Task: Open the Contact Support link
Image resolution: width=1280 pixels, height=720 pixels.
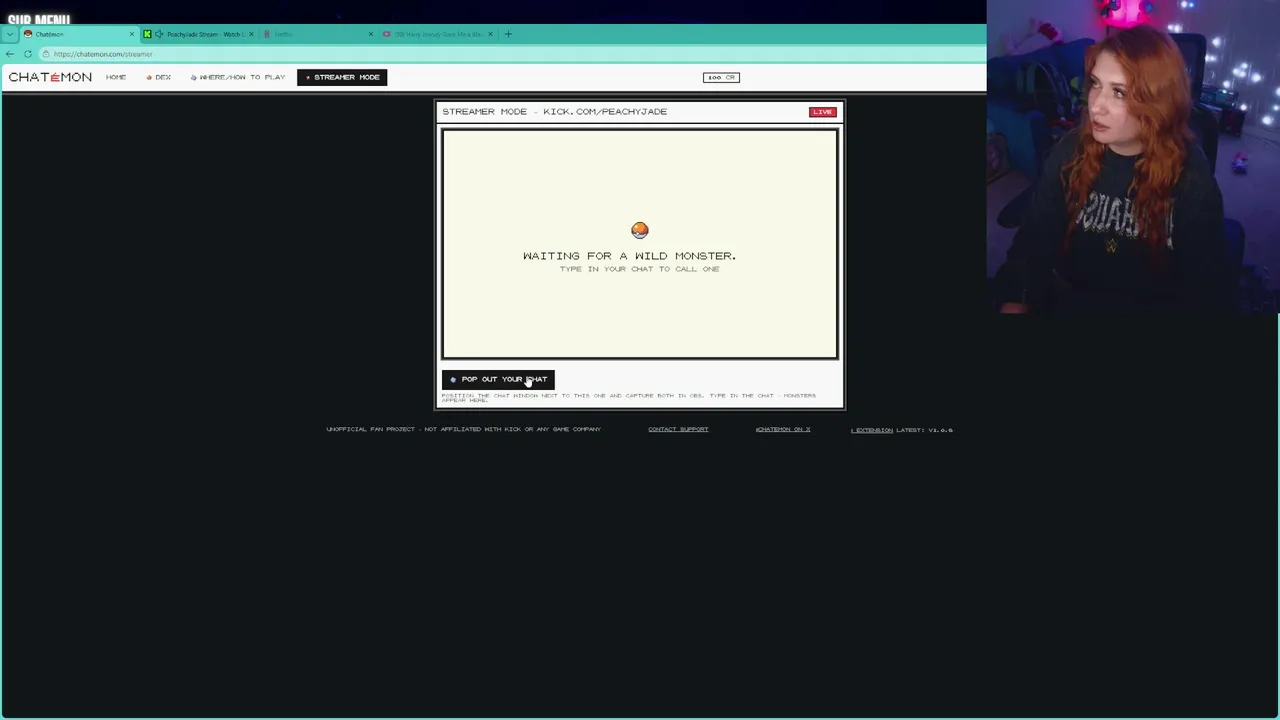Action: click(x=678, y=429)
